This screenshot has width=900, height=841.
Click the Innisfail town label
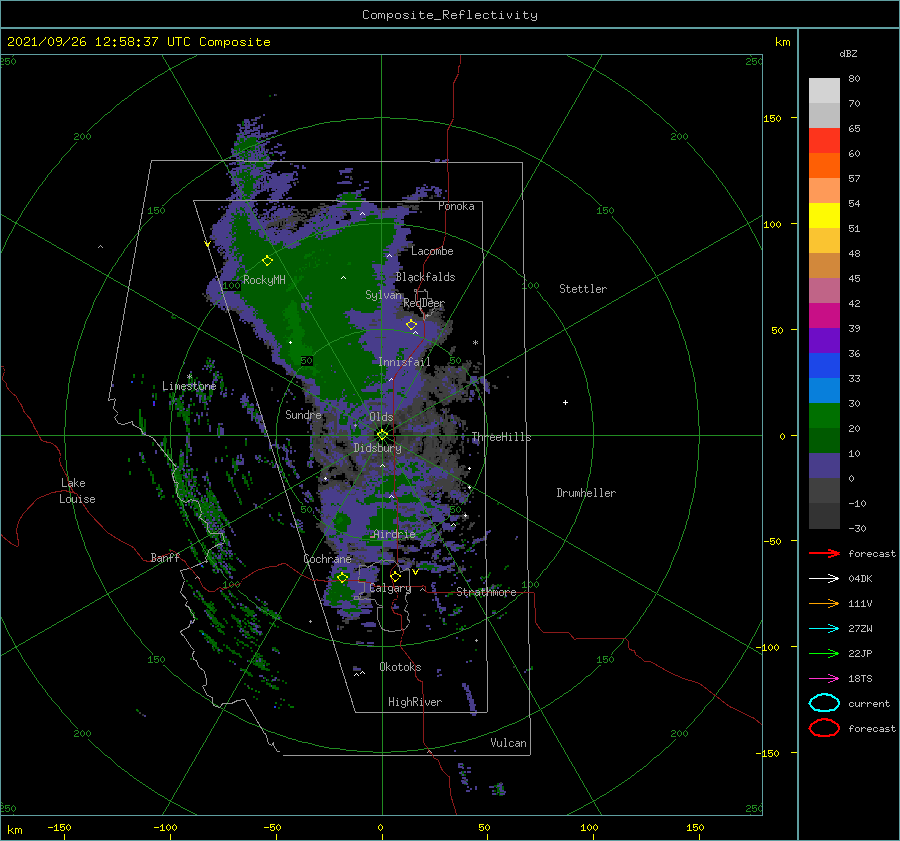coord(404,362)
